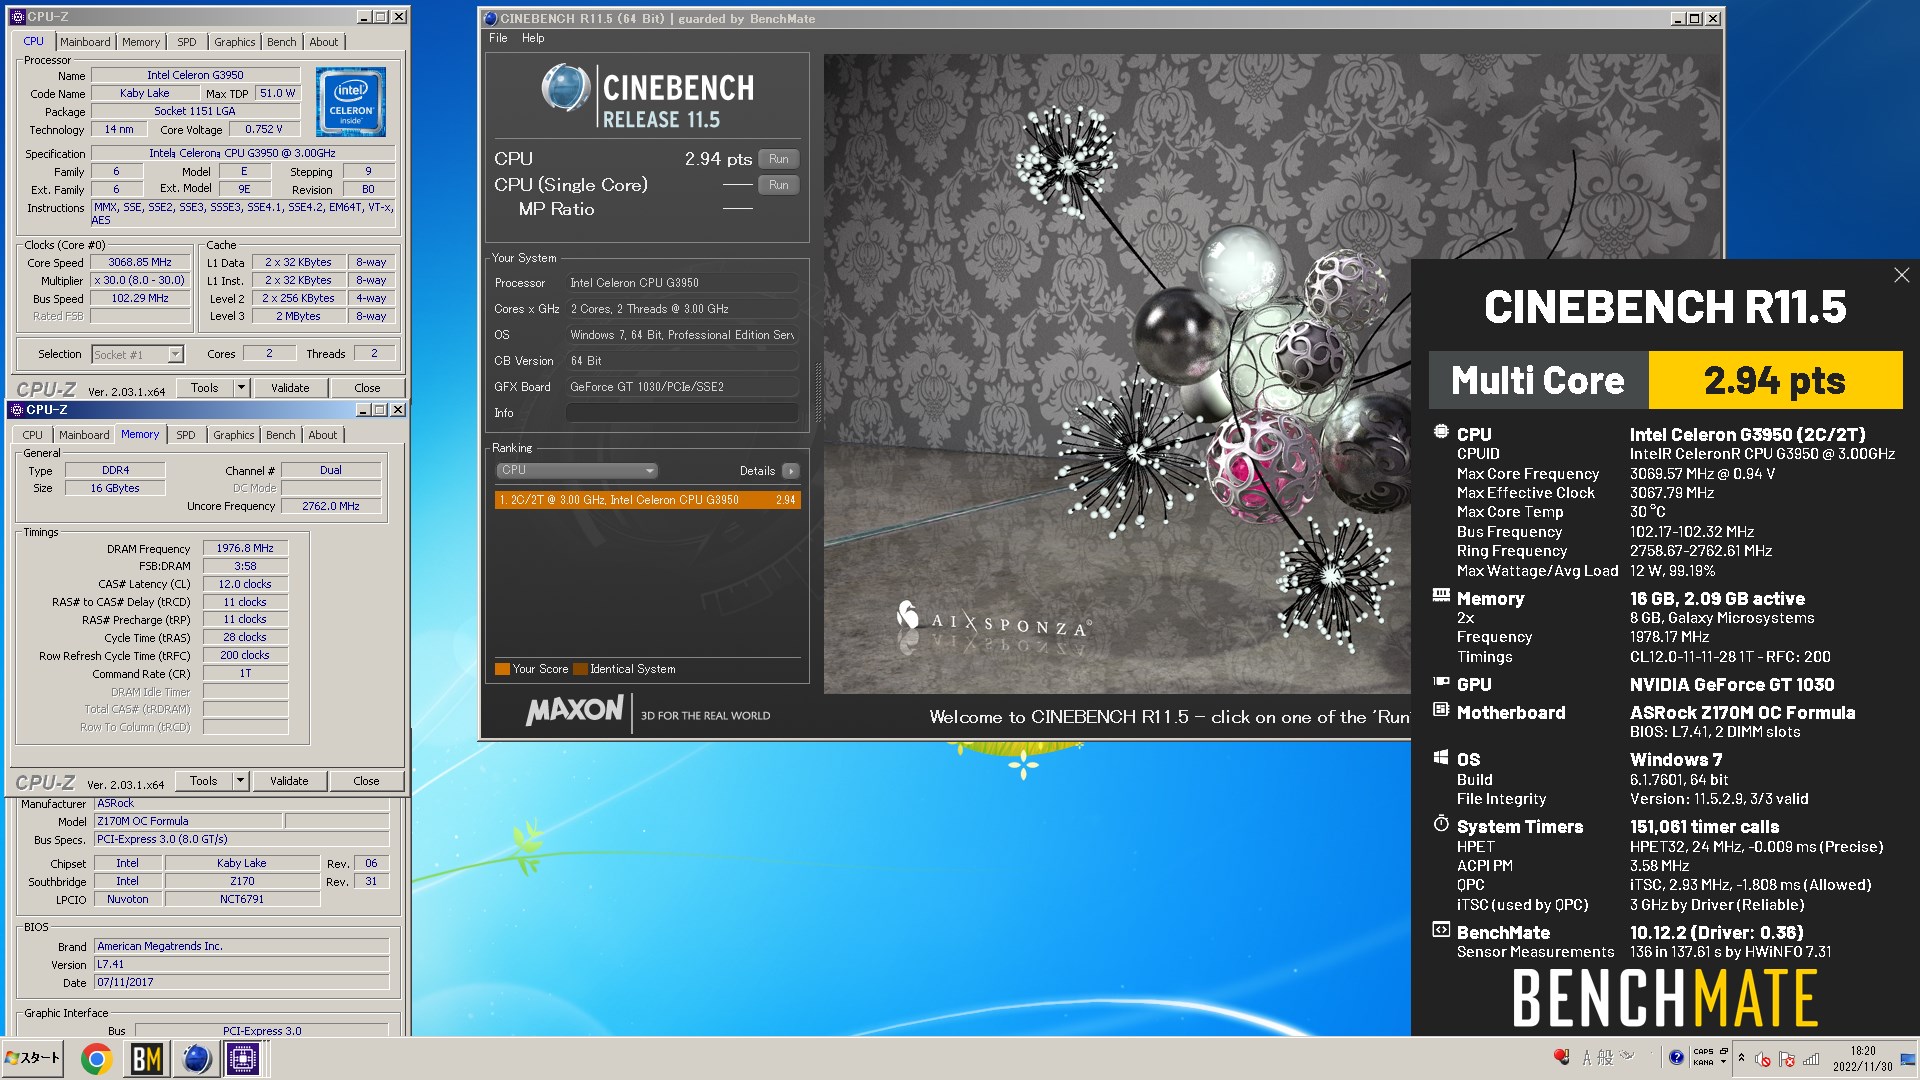Click Validate in top CPU-Z window
This screenshot has height=1080, width=1920.
[x=290, y=388]
